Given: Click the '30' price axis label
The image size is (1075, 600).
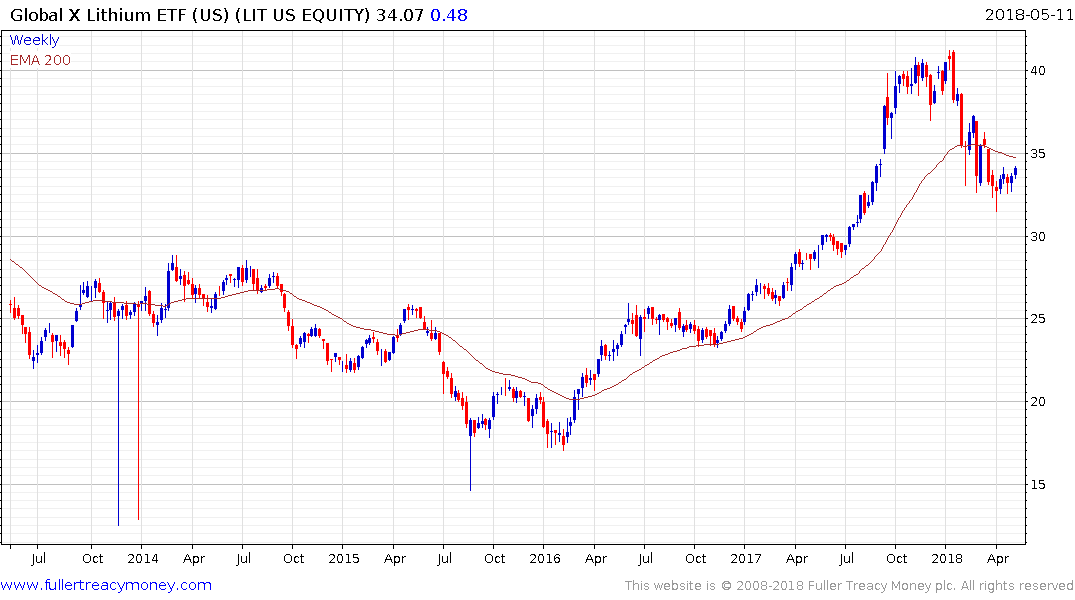Looking at the screenshot, I should pyautogui.click(x=1037, y=237).
